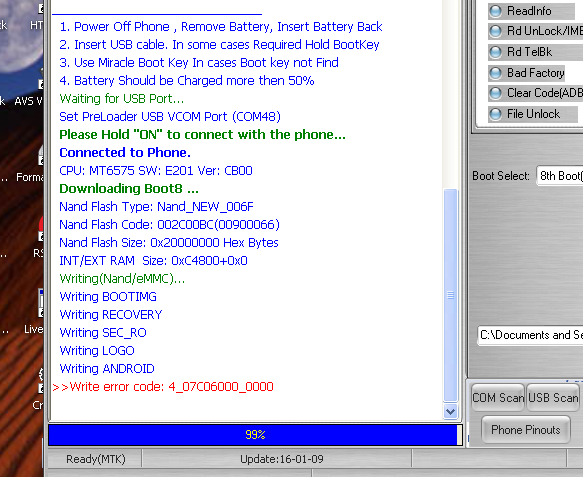Image resolution: width=583 pixels, height=477 pixels.
Task: Click the 'Nand Flash Size' log line
Action: [169, 243]
